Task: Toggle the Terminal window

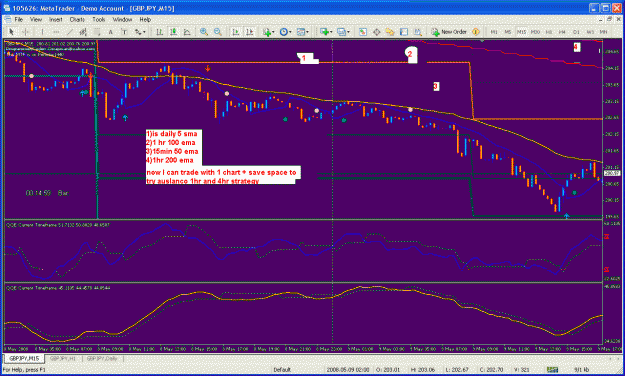Action: point(404,32)
